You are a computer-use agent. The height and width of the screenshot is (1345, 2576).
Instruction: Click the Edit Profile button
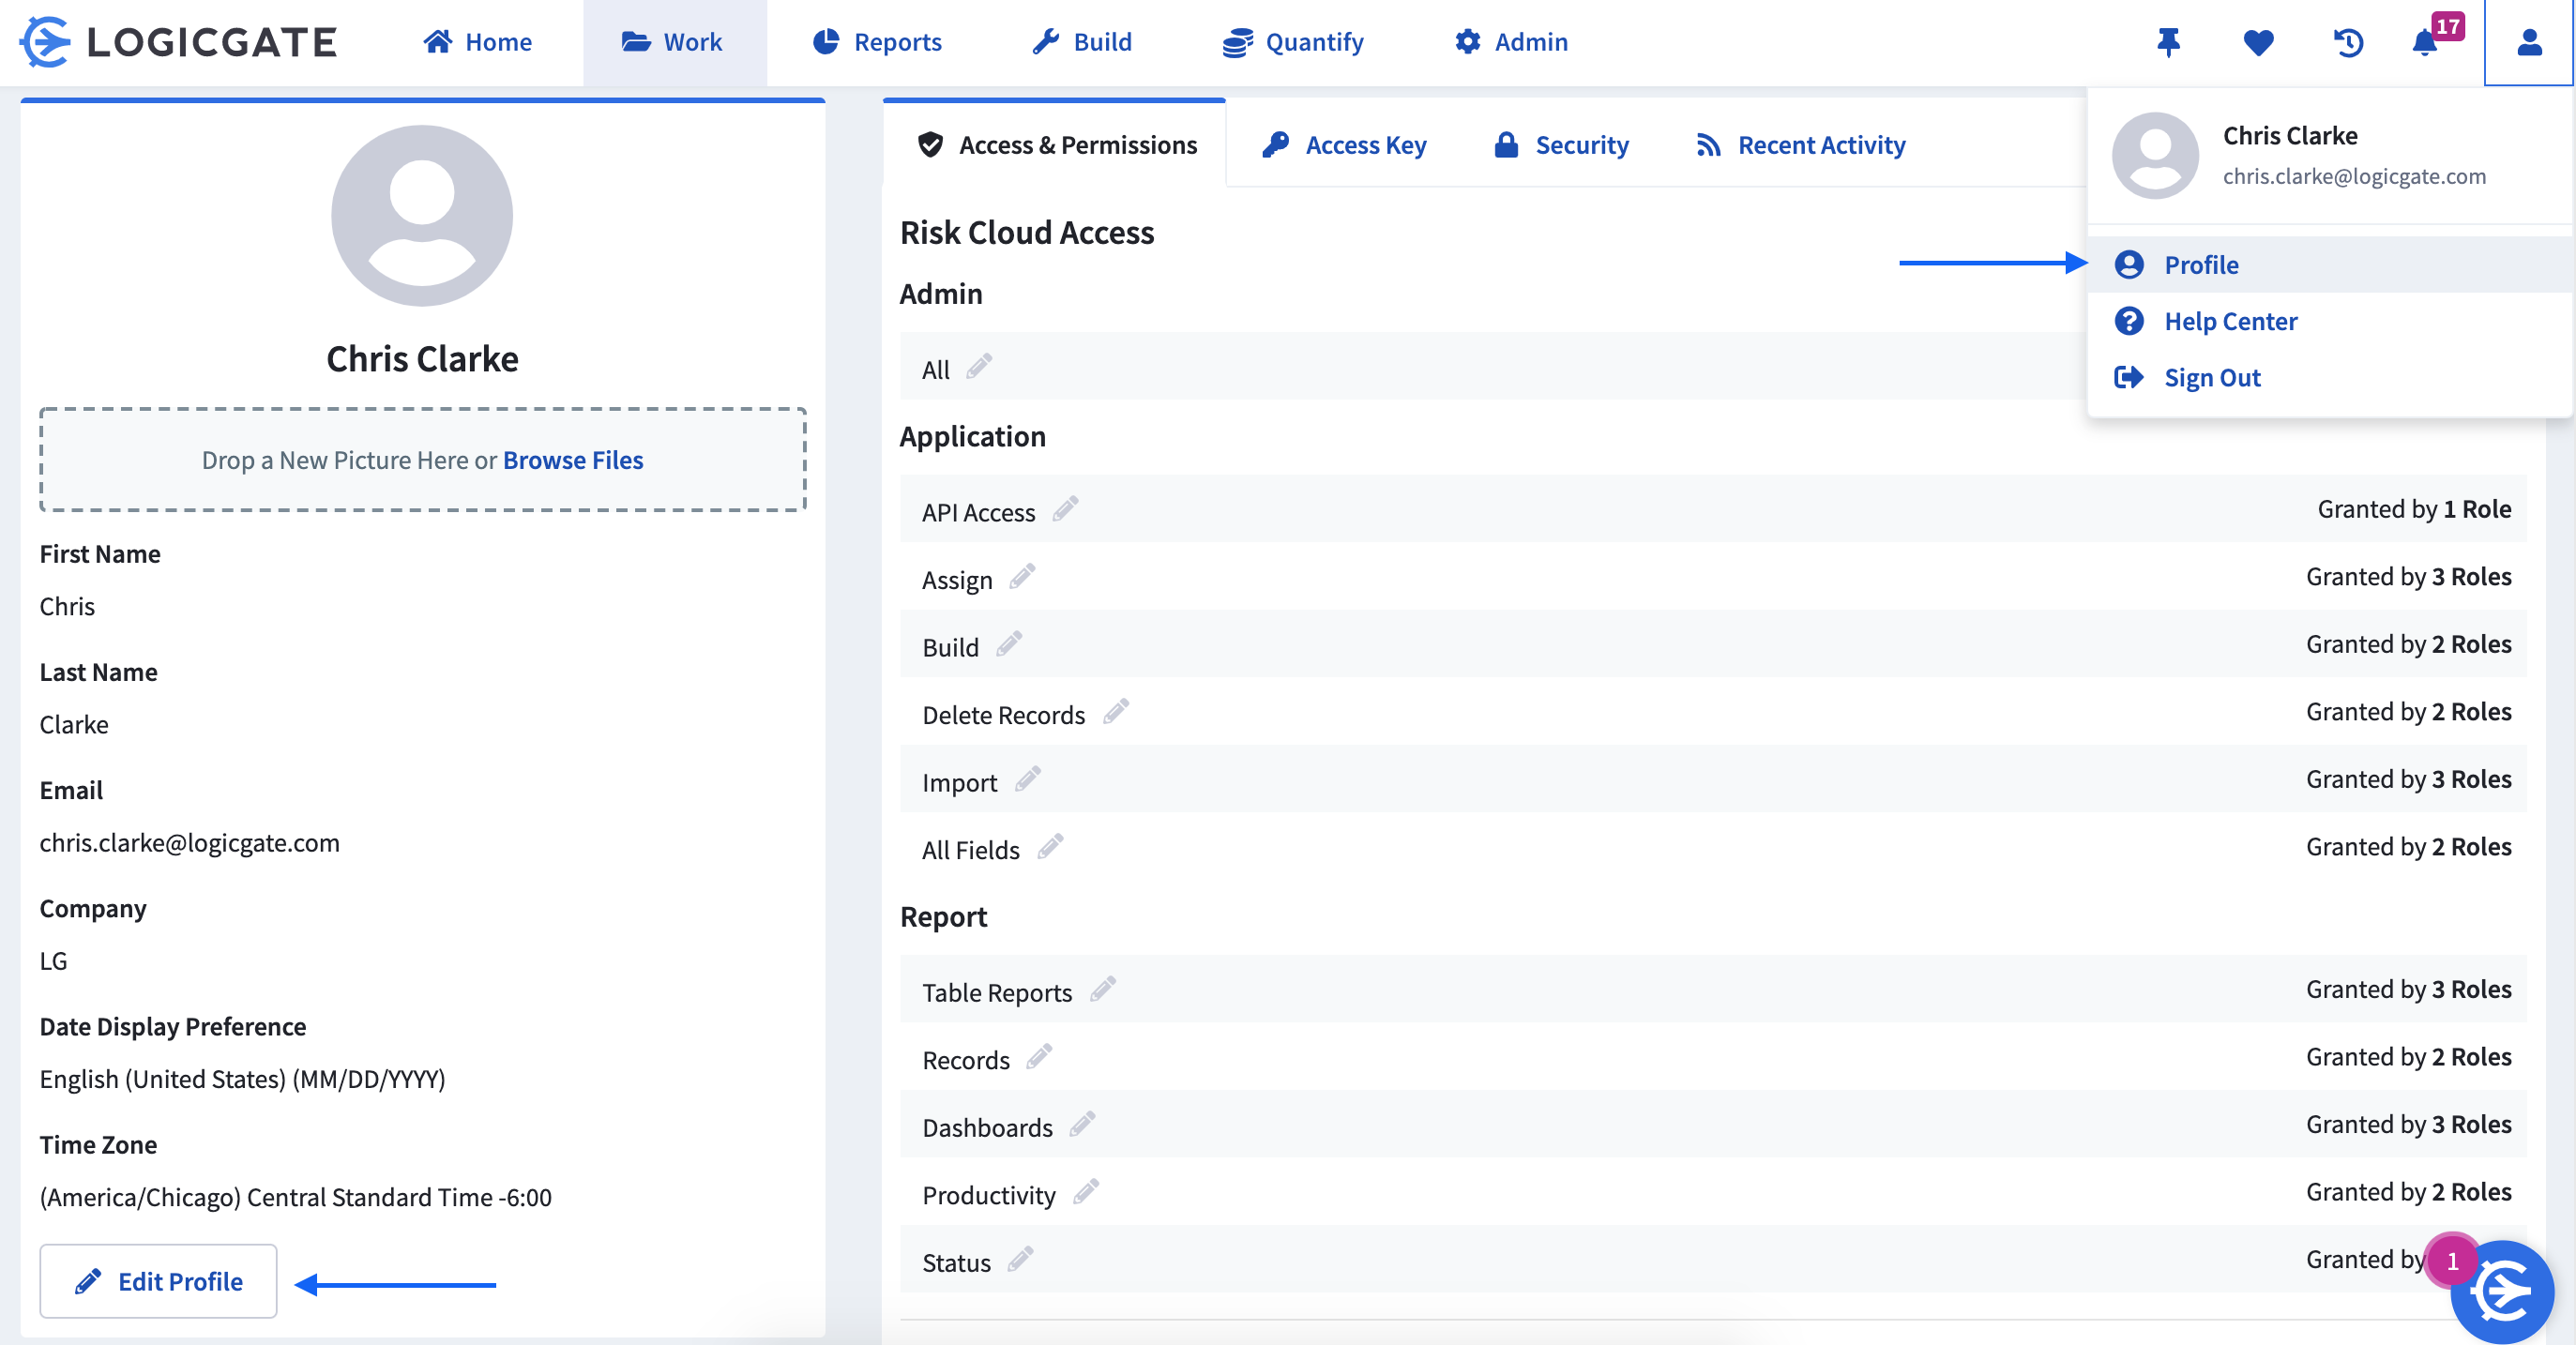coord(158,1281)
